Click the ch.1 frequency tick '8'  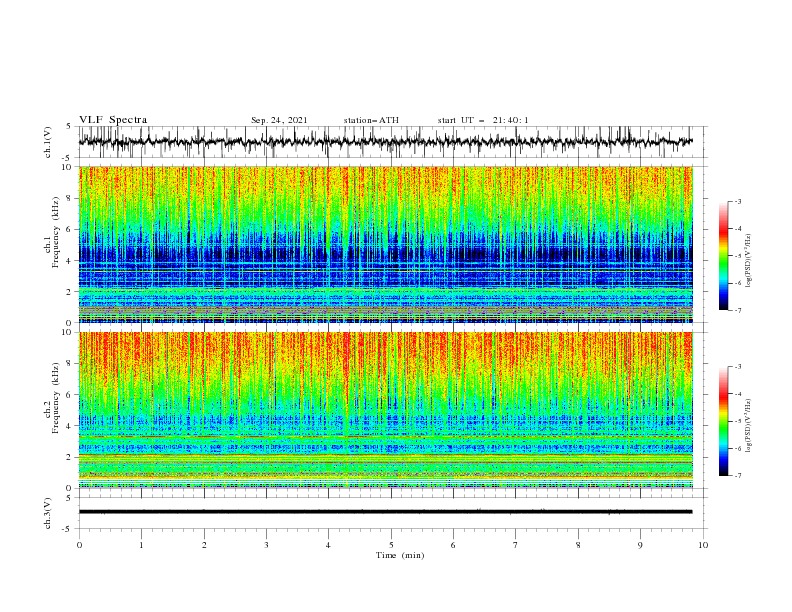(70, 198)
